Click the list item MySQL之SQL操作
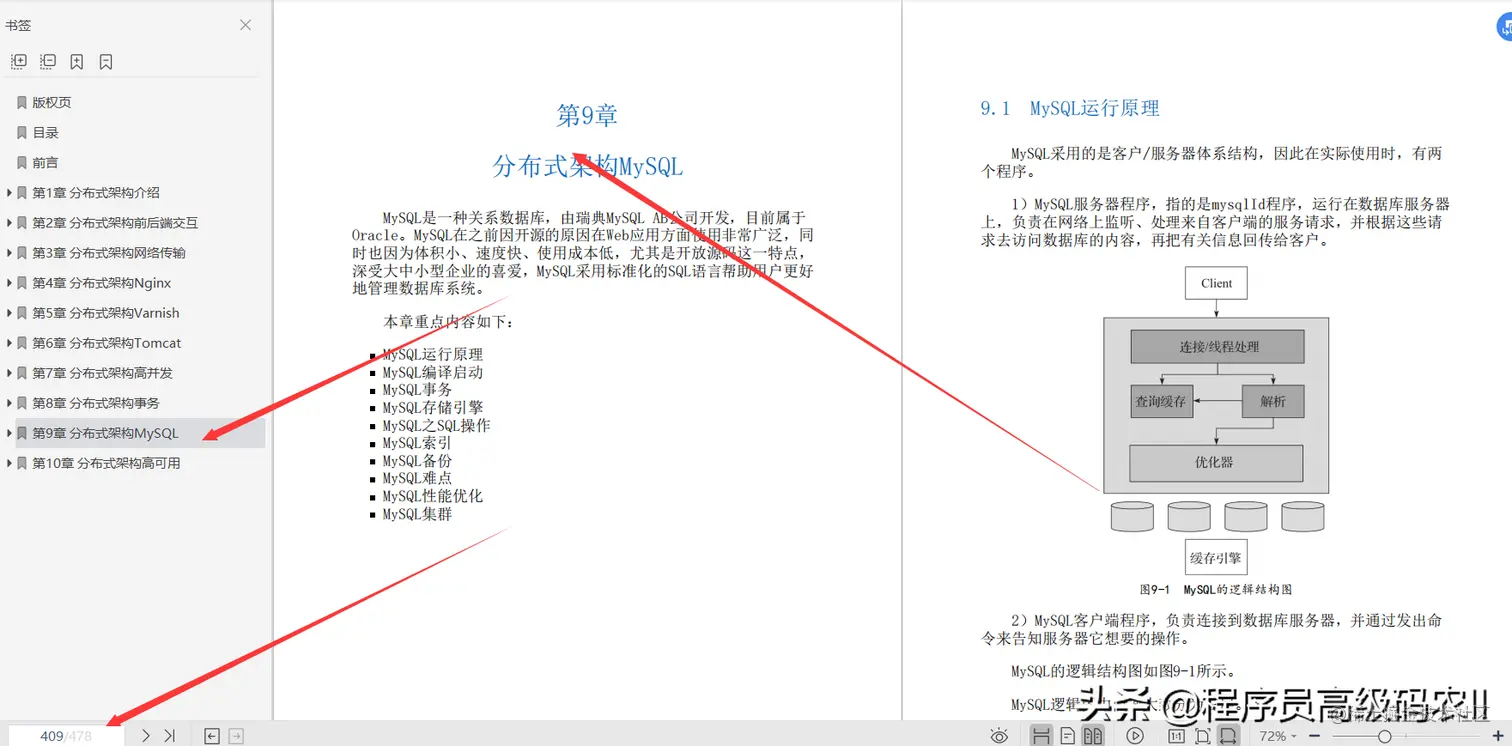The height and width of the screenshot is (746, 1512). tap(436, 425)
